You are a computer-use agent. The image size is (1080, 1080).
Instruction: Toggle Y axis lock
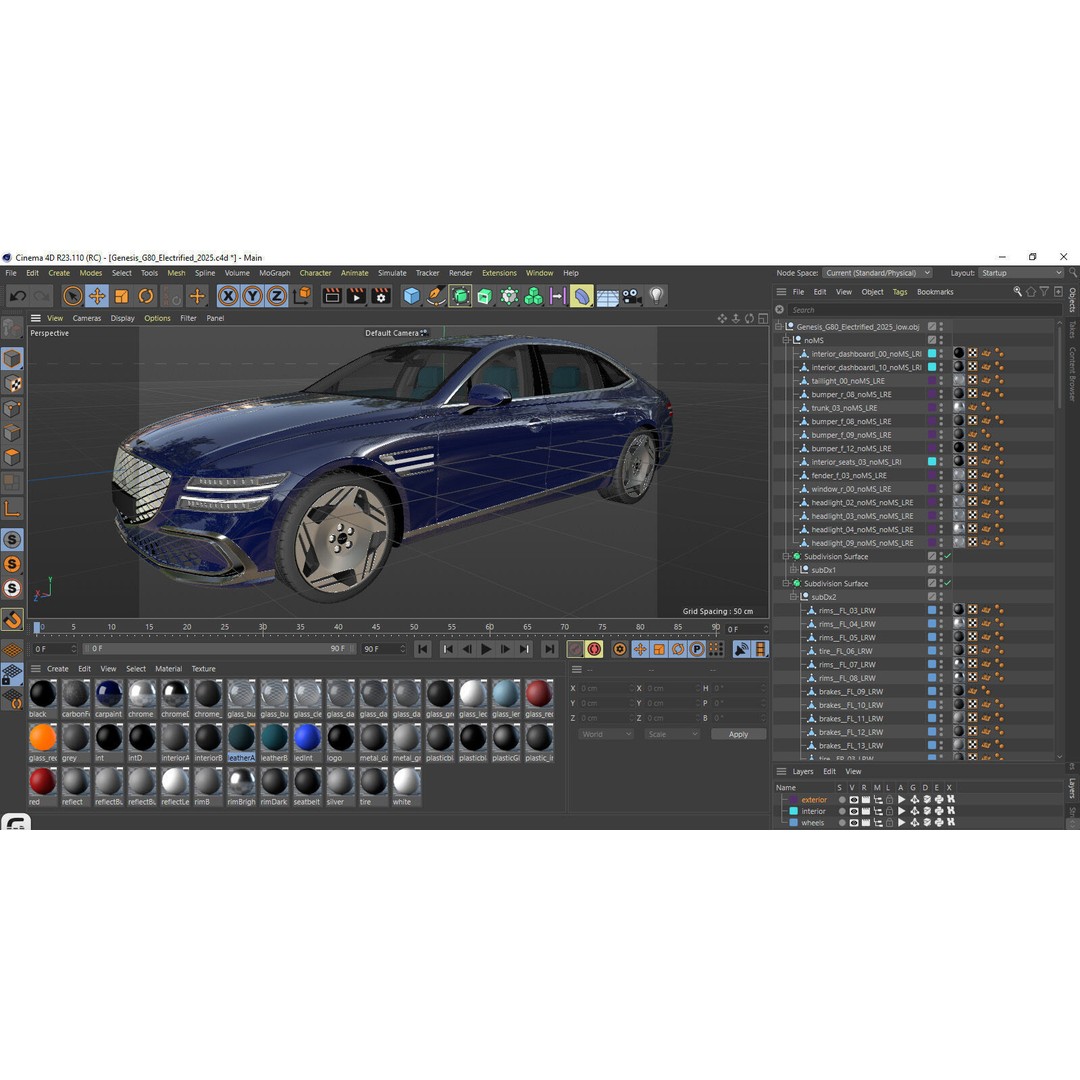252,296
